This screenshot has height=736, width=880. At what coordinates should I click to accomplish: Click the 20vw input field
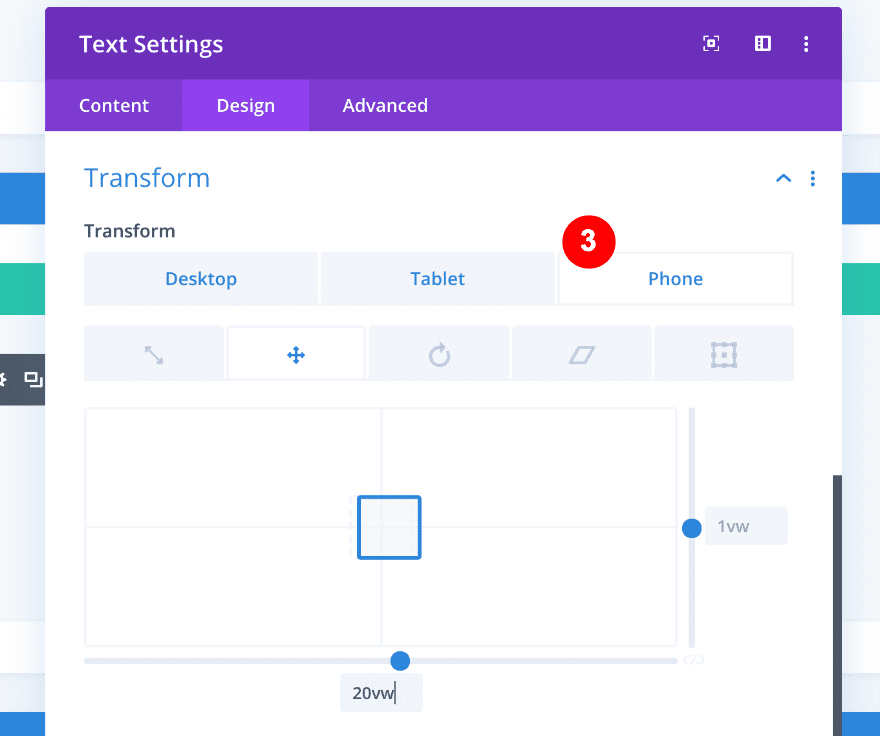[x=381, y=691]
